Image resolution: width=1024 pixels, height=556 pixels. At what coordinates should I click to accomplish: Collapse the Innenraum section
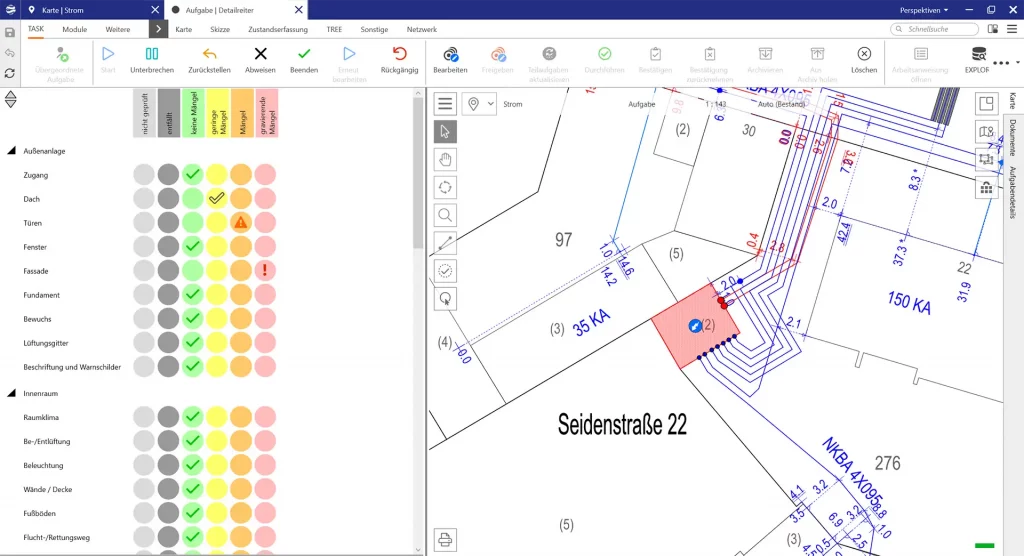click(12, 393)
